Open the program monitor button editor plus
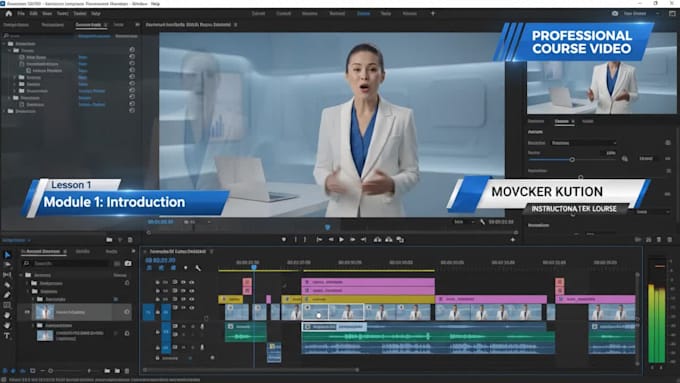Viewport: 680px width, 383px height. [x=513, y=239]
